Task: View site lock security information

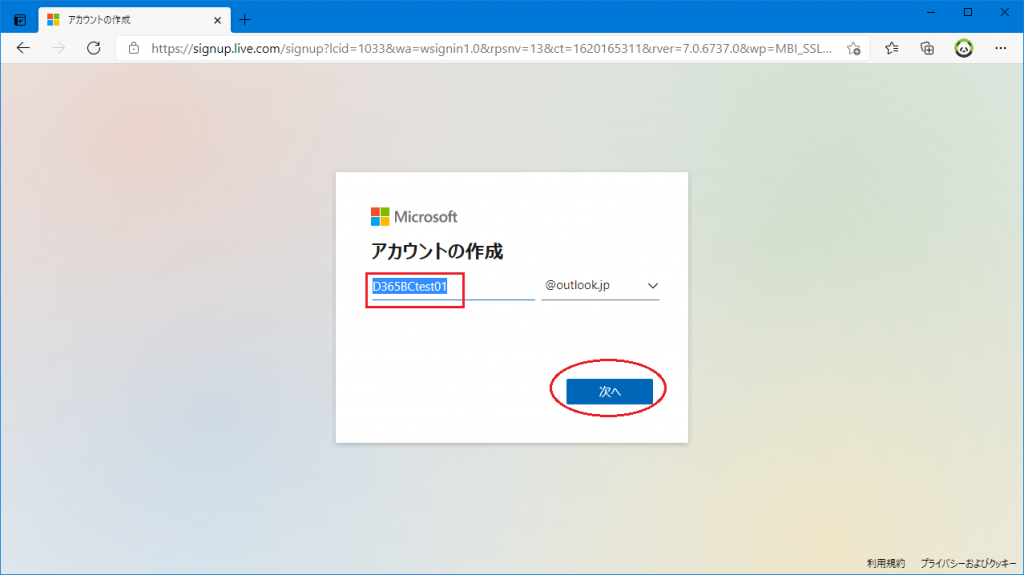Action: click(134, 48)
